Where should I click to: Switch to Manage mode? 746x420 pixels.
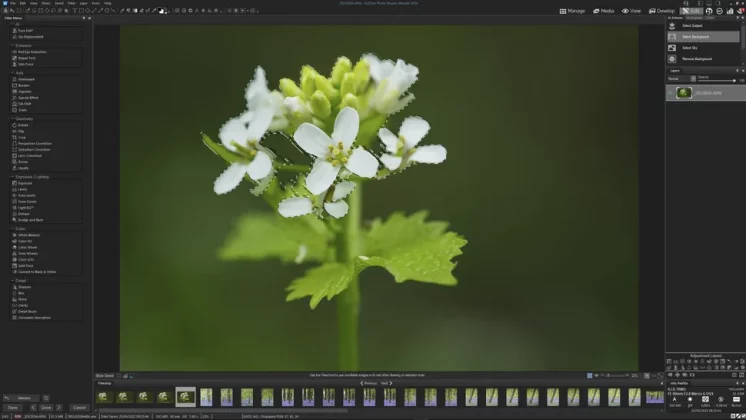pos(574,11)
